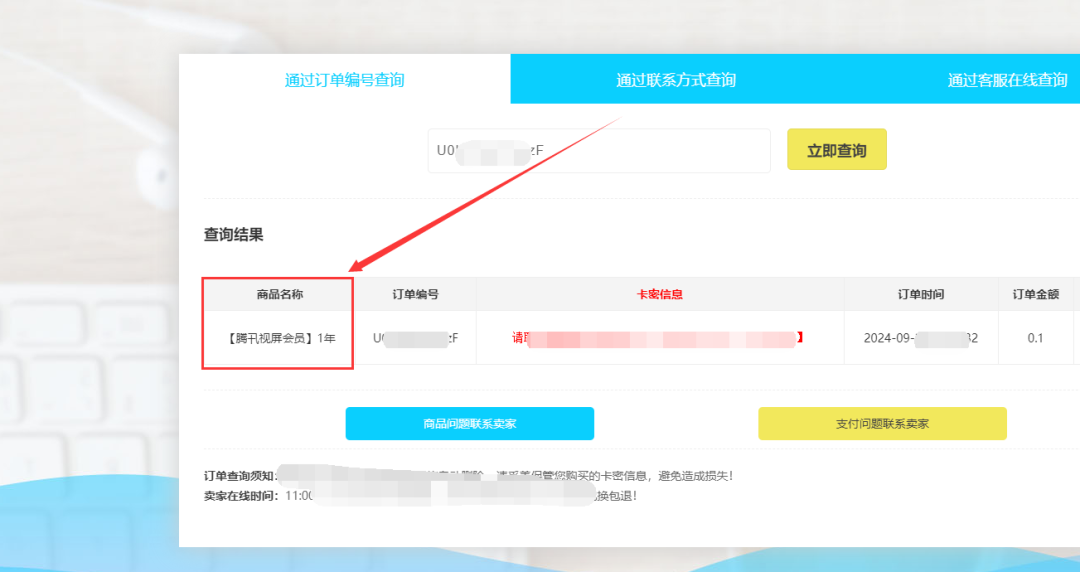Click the 立即查询 button
Image resolution: width=1080 pixels, height=572 pixels.
(837, 150)
